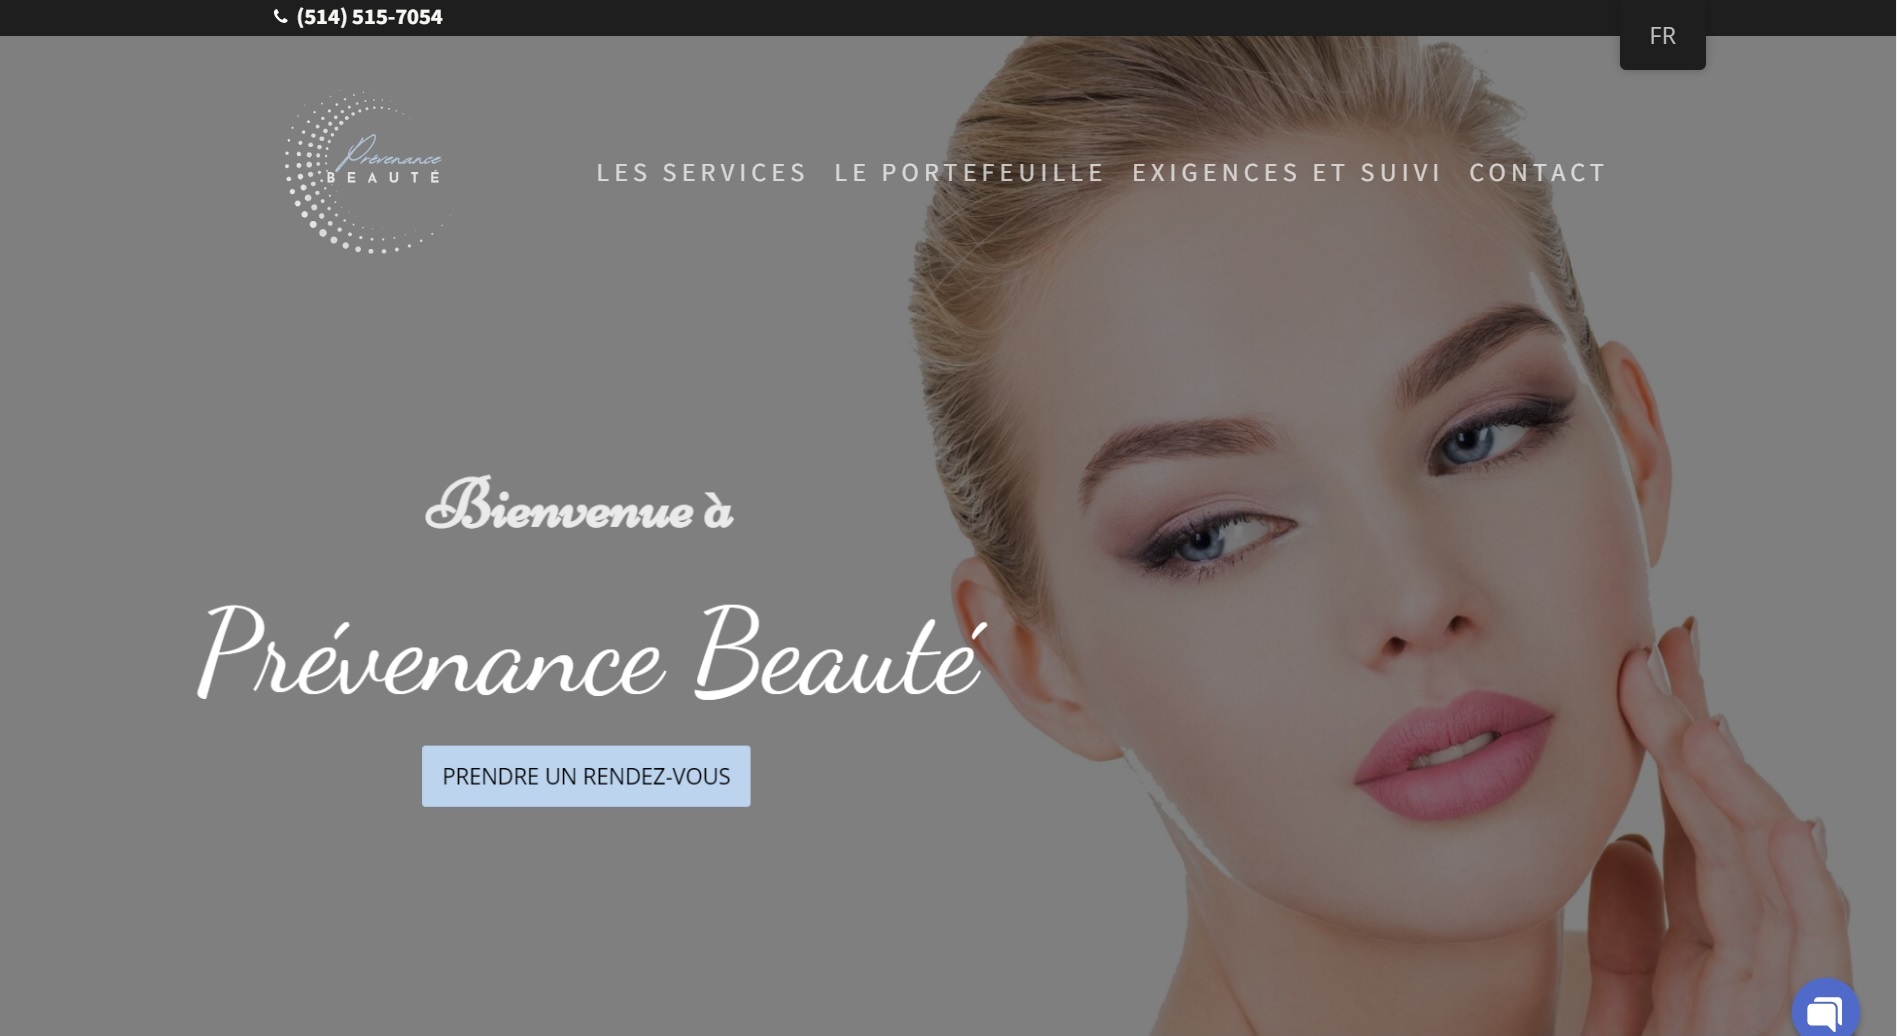This screenshot has width=1897, height=1036.
Task: Click the BEAUTÉ lettering inside the logo
Action: 383,178
